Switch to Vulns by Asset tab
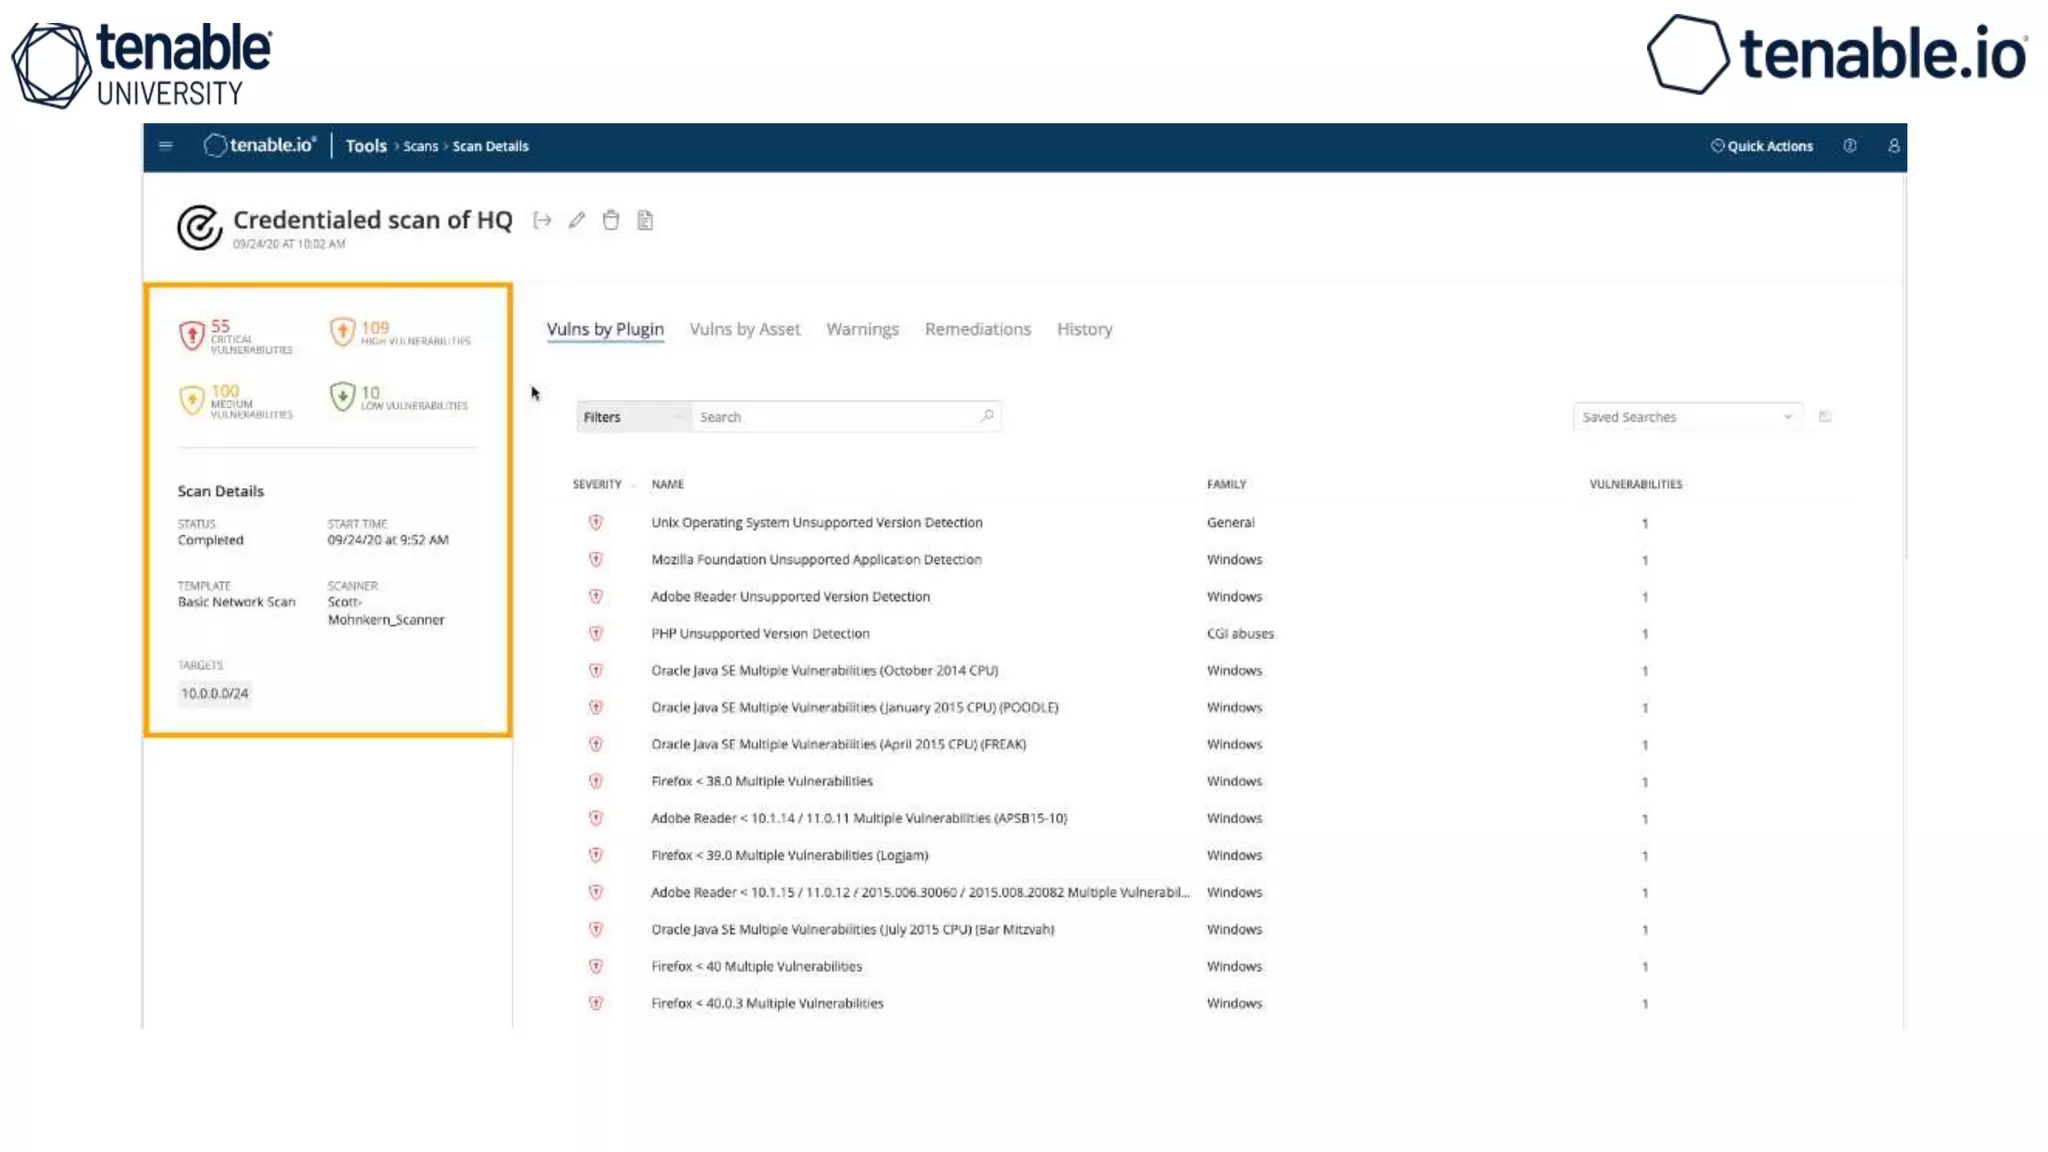The height and width of the screenshot is (1152, 2048). [x=745, y=329]
